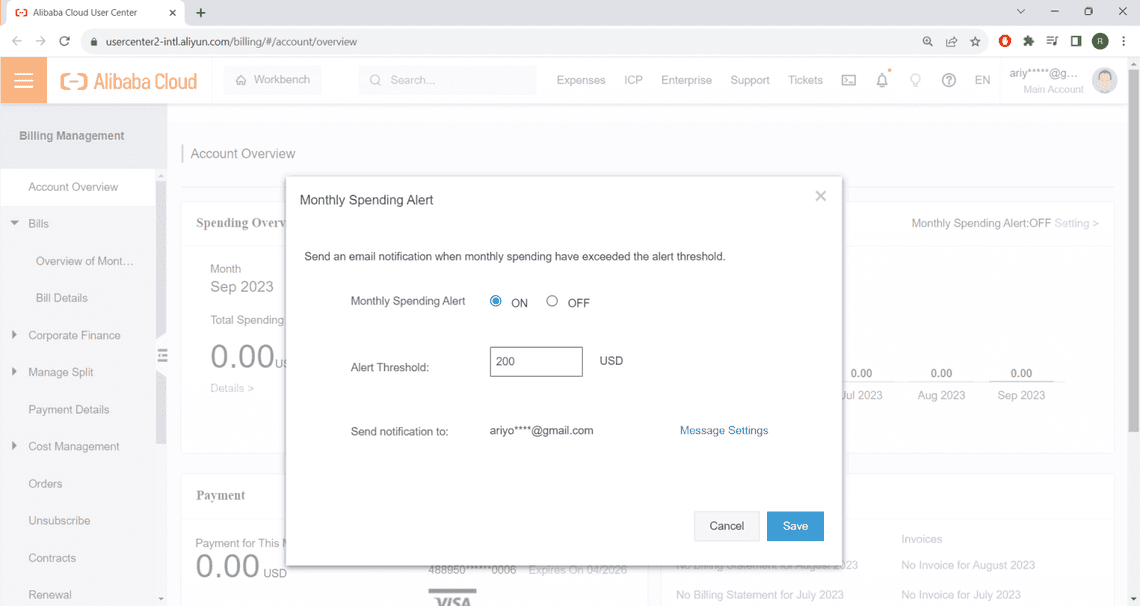
Task: Bookmark this page with star icon
Action: pyautogui.click(x=975, y=41)
